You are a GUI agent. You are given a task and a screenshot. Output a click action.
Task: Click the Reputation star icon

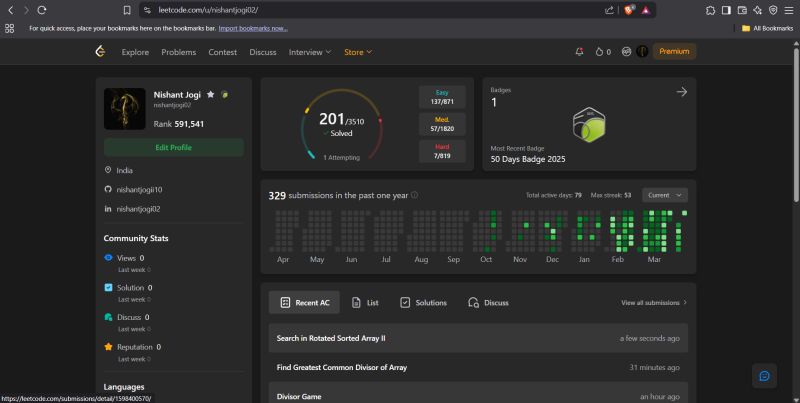[x=108, y=346]
